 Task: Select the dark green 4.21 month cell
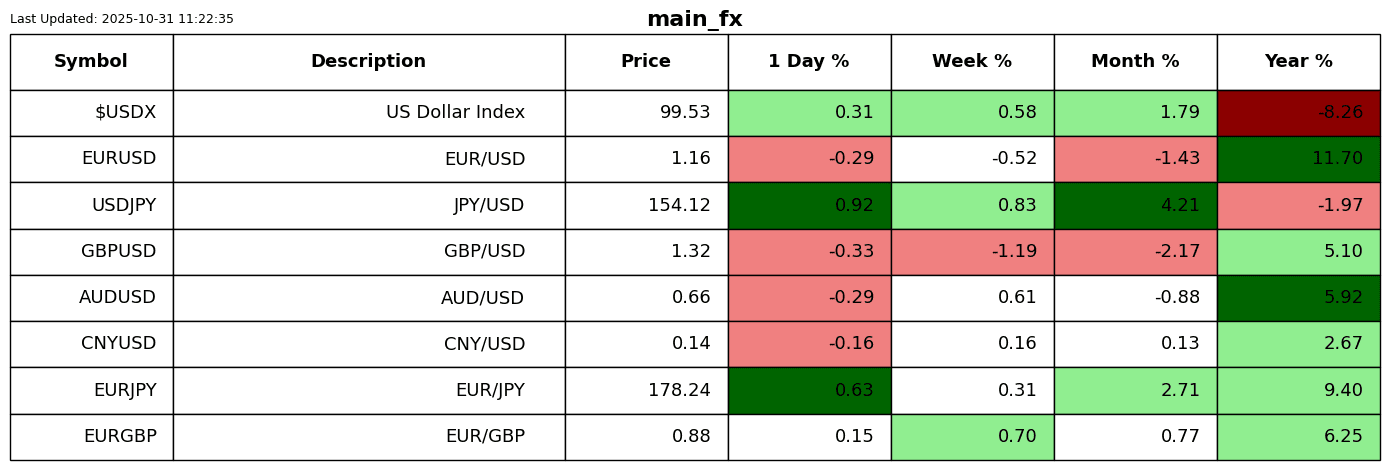coord(1135,205)
